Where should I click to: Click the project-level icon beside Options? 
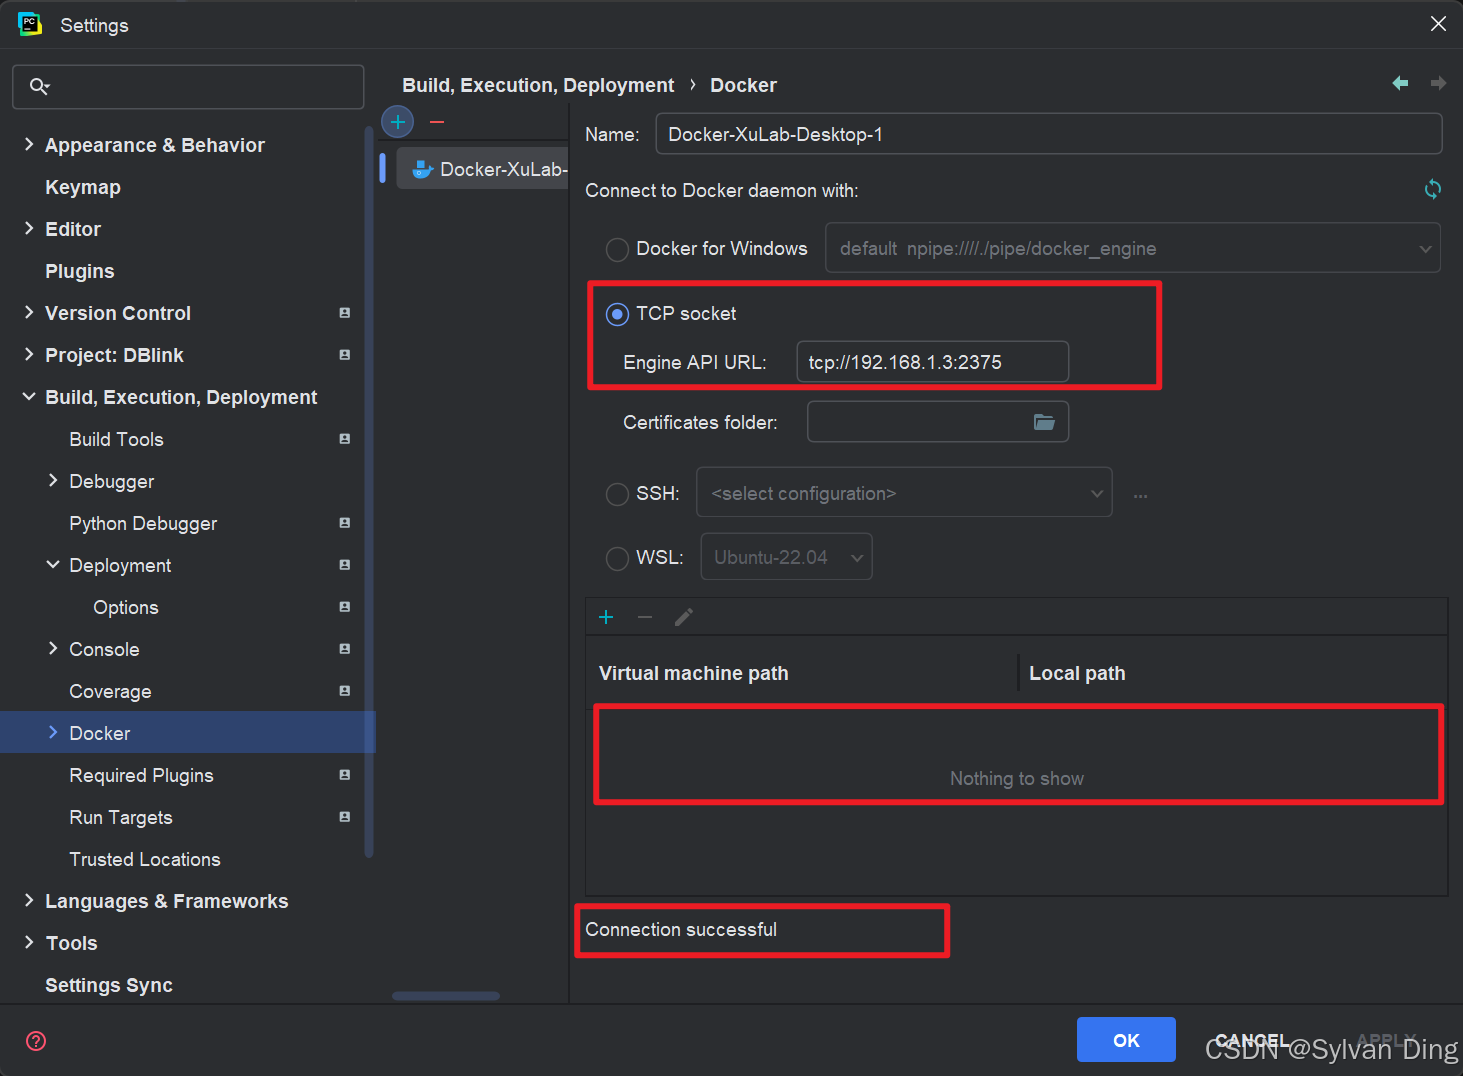tap(344, 607)
